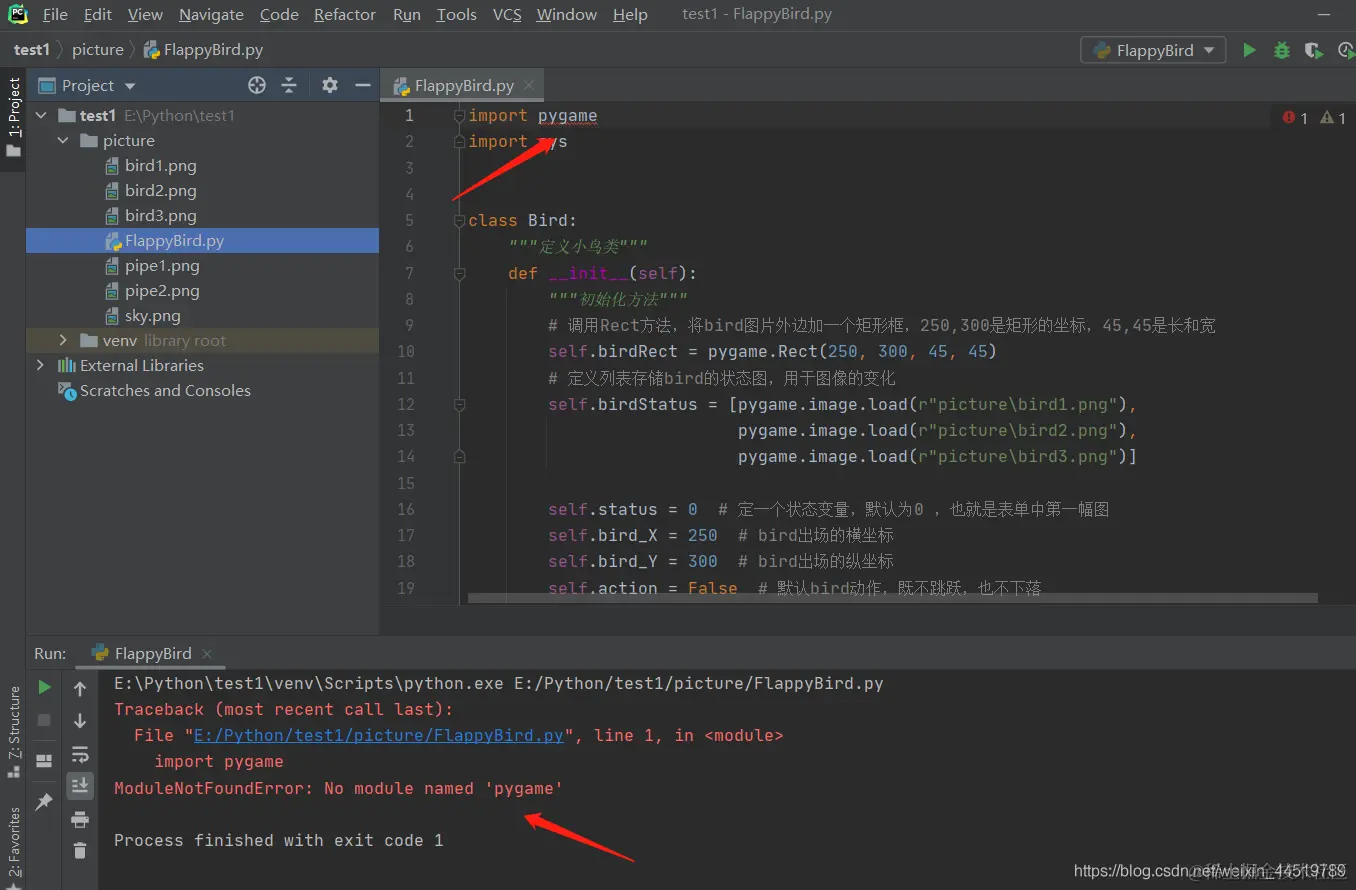1356x890 pixels.
Task: Fold the class Bird block gutter marker
Action: 459,220
